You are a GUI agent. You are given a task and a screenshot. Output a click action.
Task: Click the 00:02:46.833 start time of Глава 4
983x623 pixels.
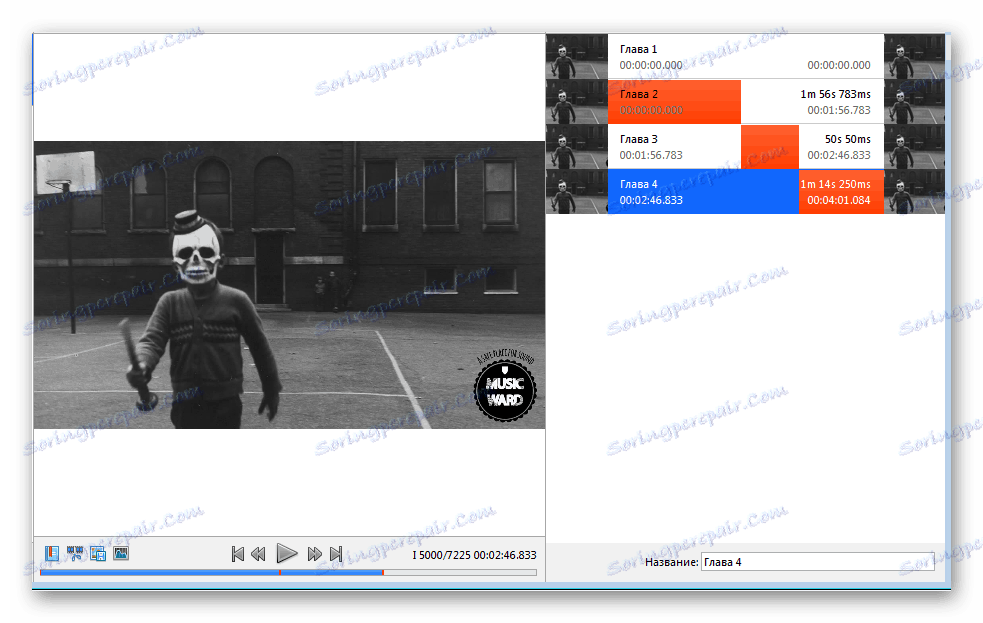click(x=651, y=200)
